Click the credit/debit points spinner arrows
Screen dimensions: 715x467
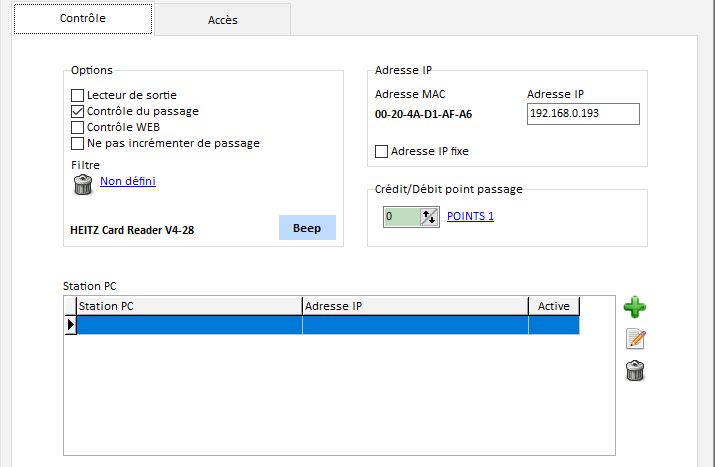tap(429, 216)
